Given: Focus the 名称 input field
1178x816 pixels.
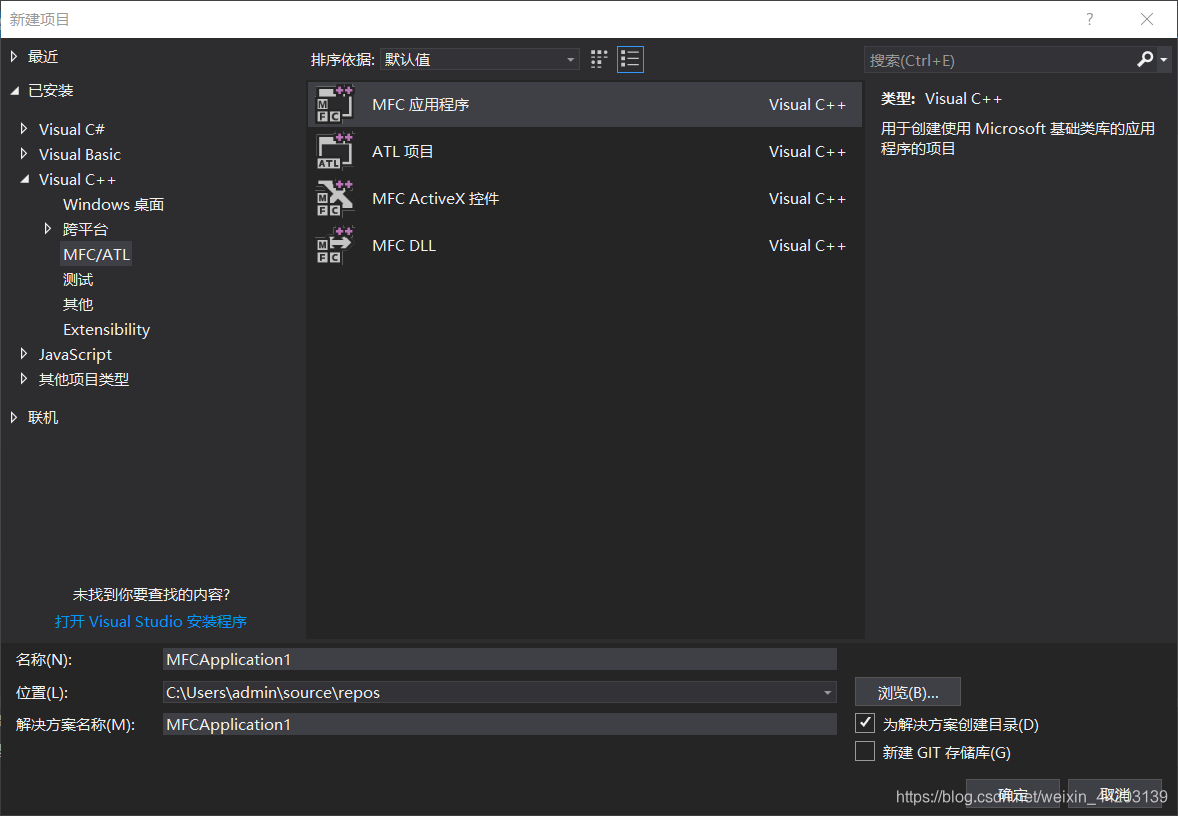Looking at the screenshot, I should (x=500, y=659).
